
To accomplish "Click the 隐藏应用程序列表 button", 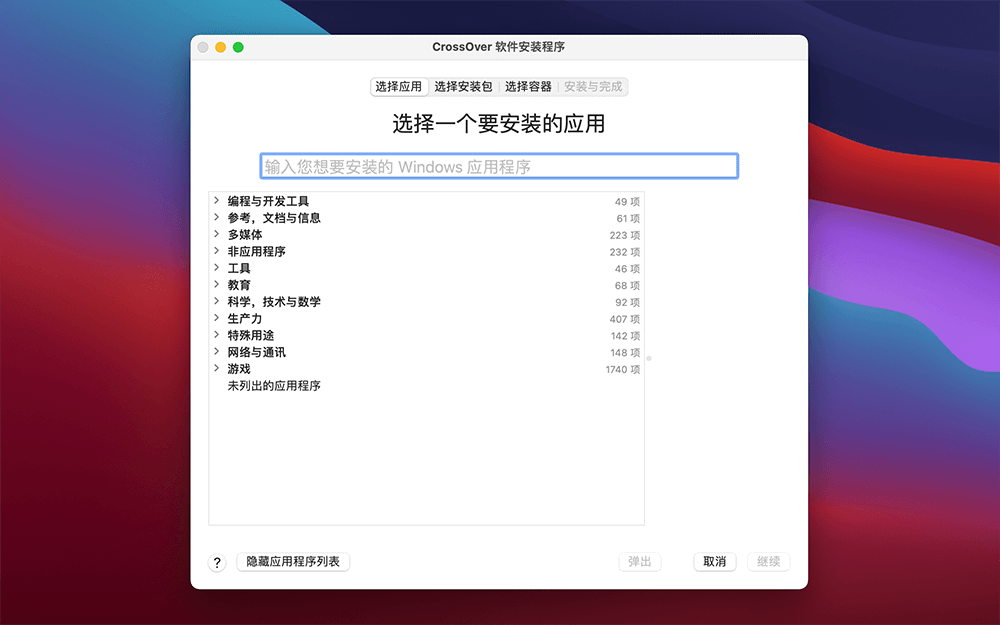I will 293,561.
